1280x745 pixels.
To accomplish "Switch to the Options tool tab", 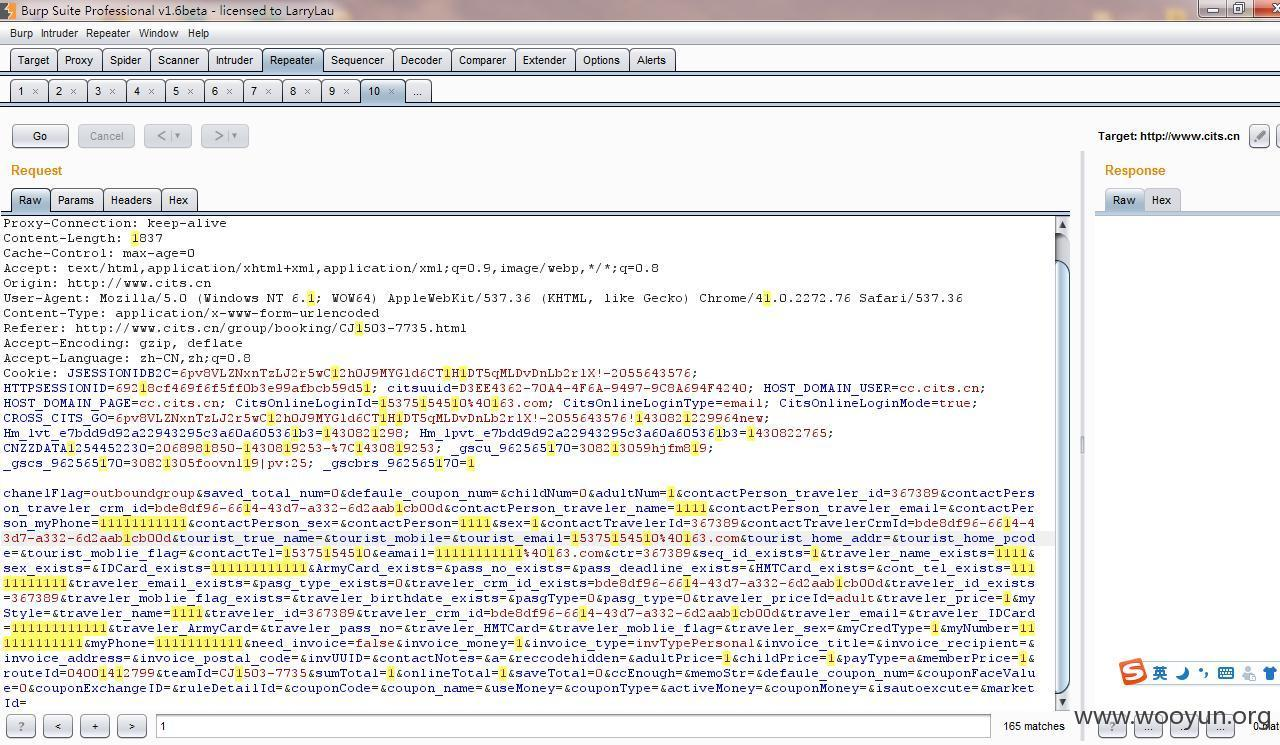I will pyautogui.click(x=601, y=60).
